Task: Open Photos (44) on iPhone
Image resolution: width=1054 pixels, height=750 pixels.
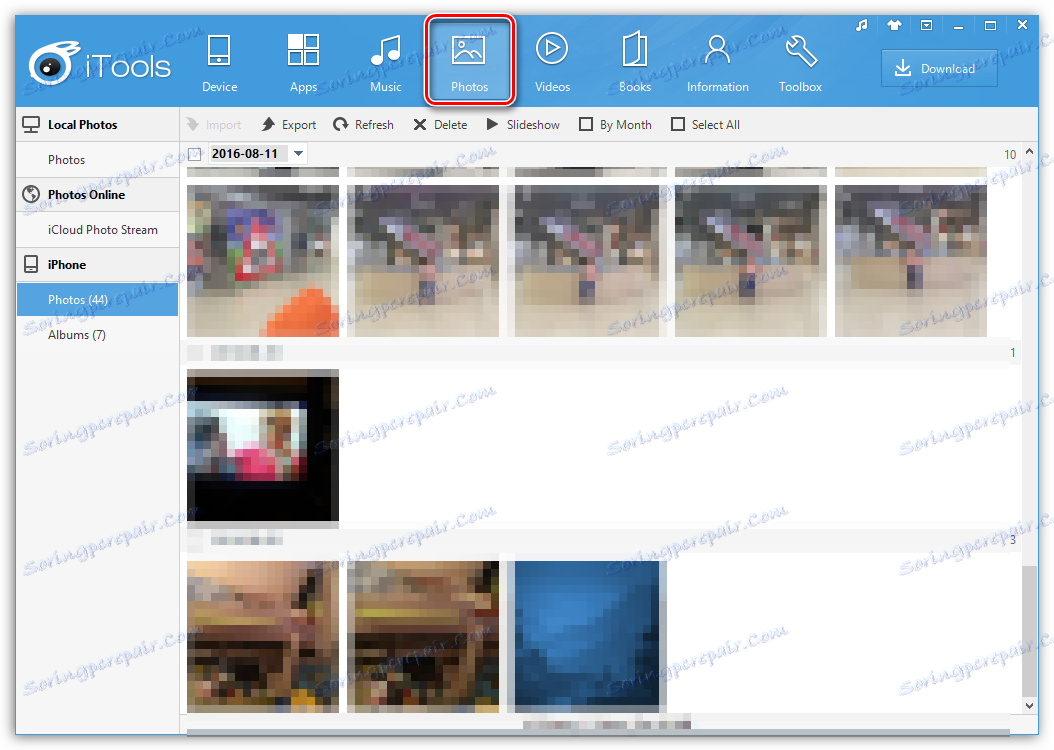Action: (97, 300)
